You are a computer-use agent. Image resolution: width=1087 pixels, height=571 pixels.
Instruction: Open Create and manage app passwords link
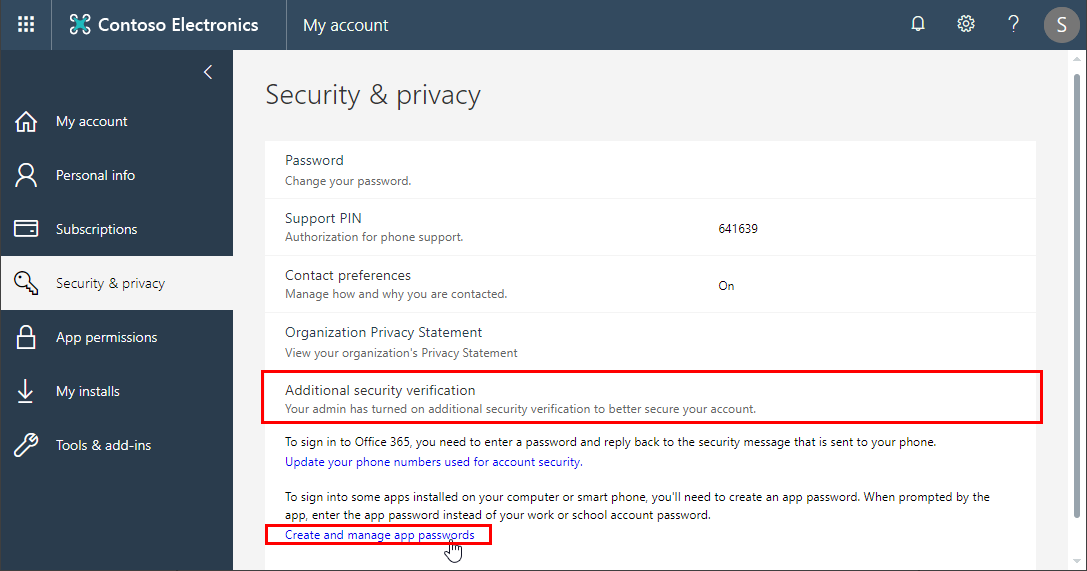(x=379, y=536)
